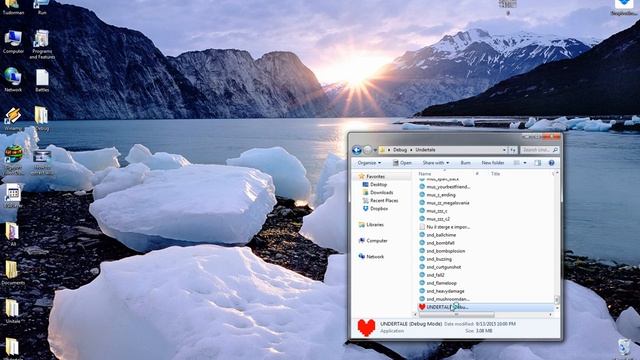
Task: Select Computer in the navigation pane
Action: [x=377, y=241]
